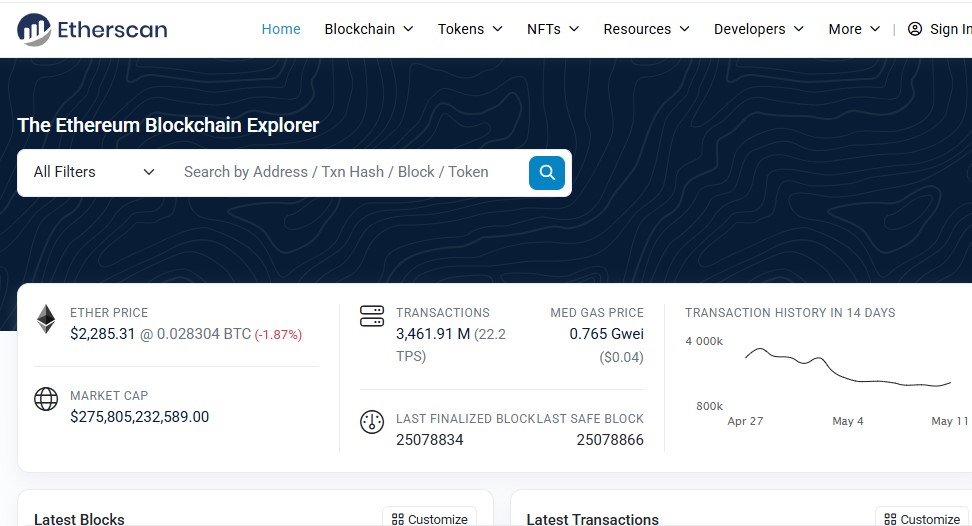Click the gauge icon beside Last Finalized Block

pos(372,422)
